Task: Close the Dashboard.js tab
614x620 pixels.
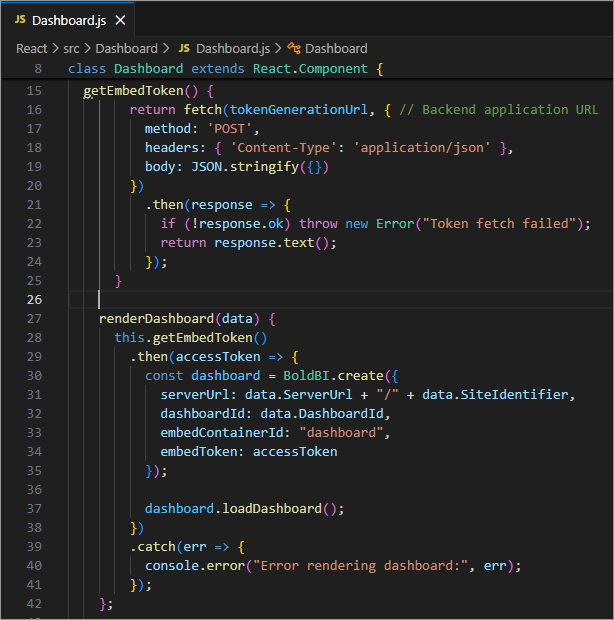Action: click(x=120, y=20)
